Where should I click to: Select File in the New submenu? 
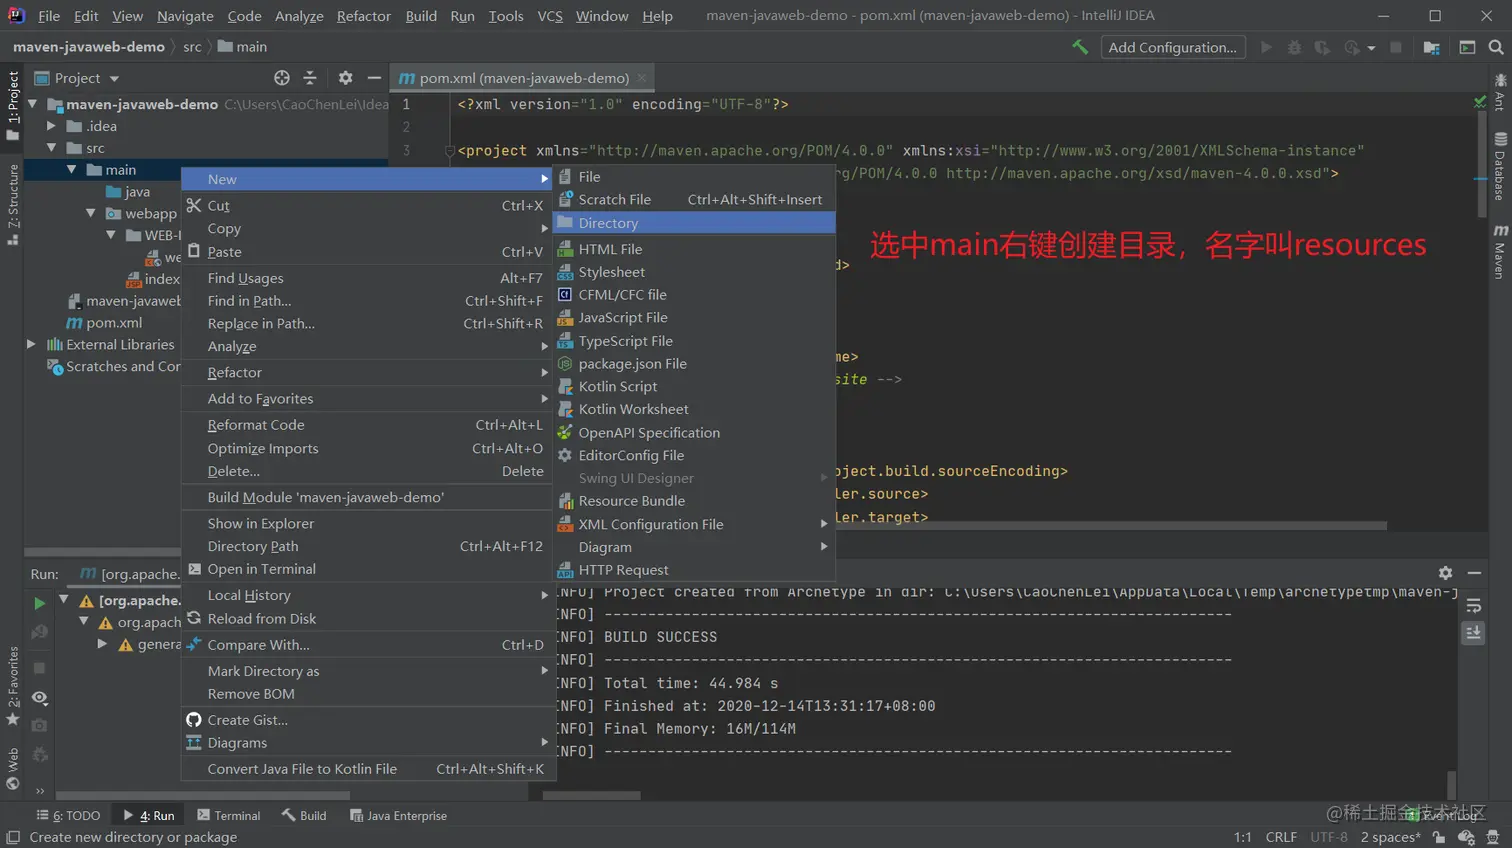tap(694, 177)
